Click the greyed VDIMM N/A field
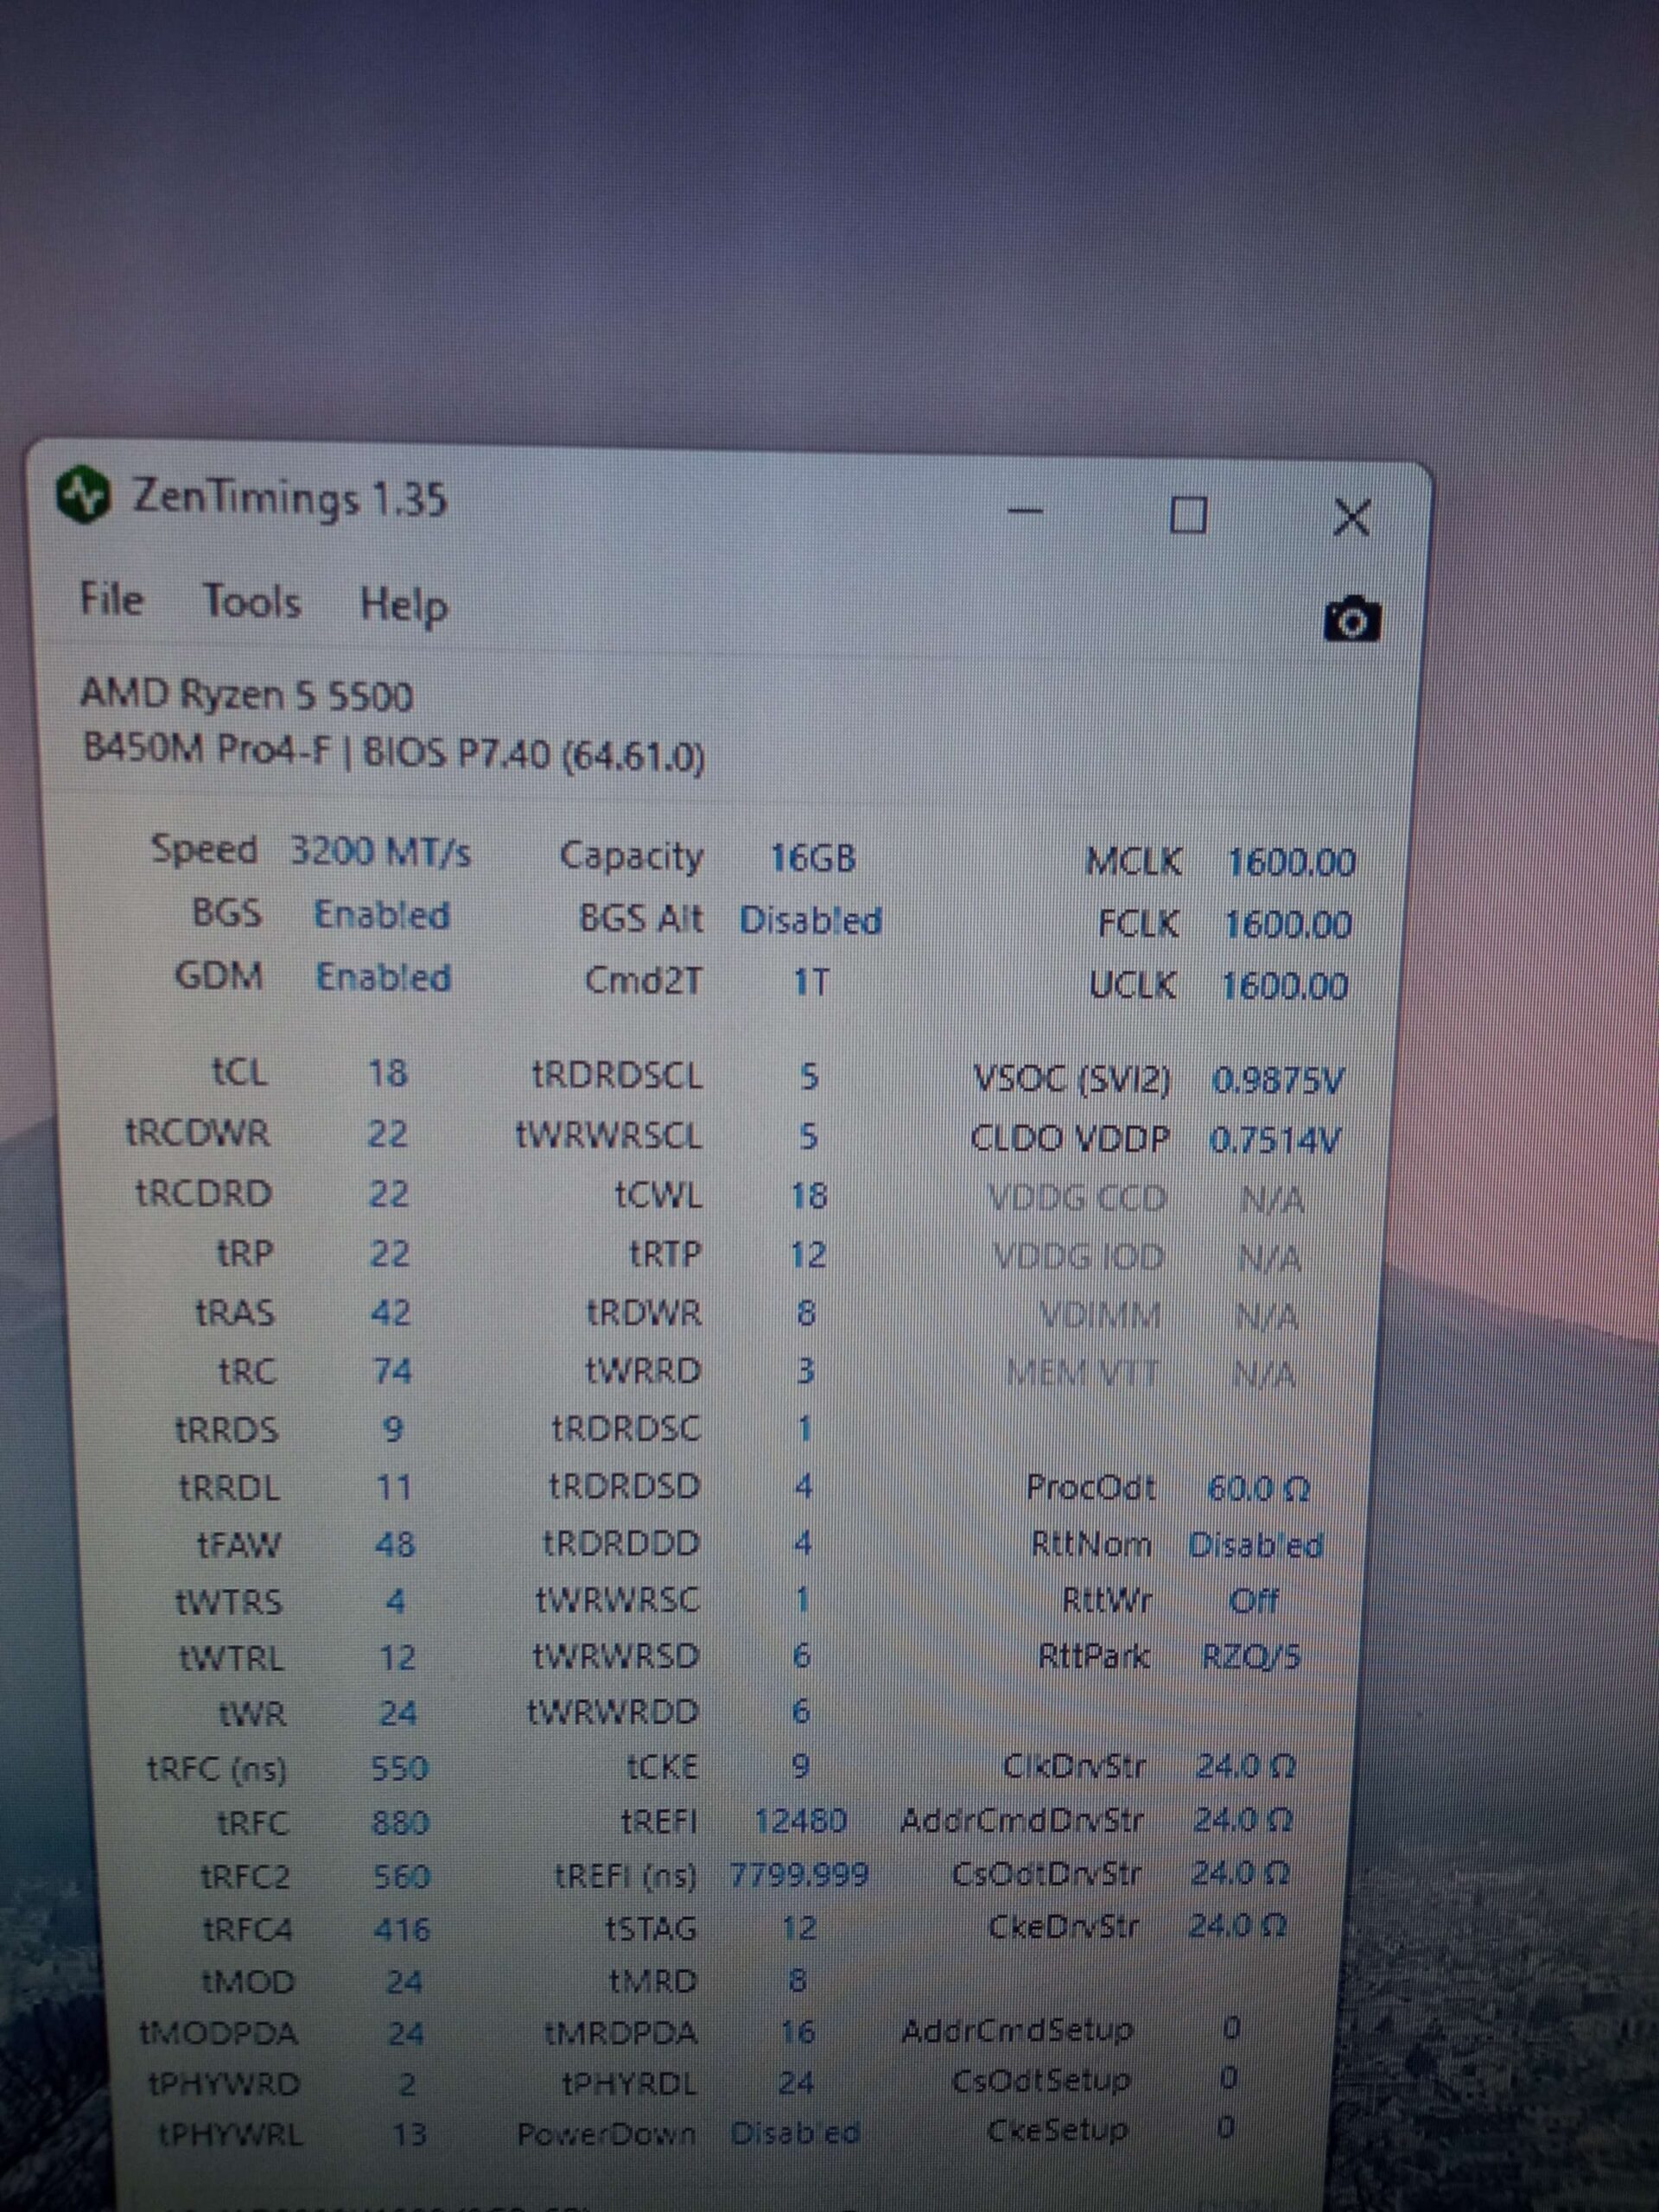 [1267, 1316]
